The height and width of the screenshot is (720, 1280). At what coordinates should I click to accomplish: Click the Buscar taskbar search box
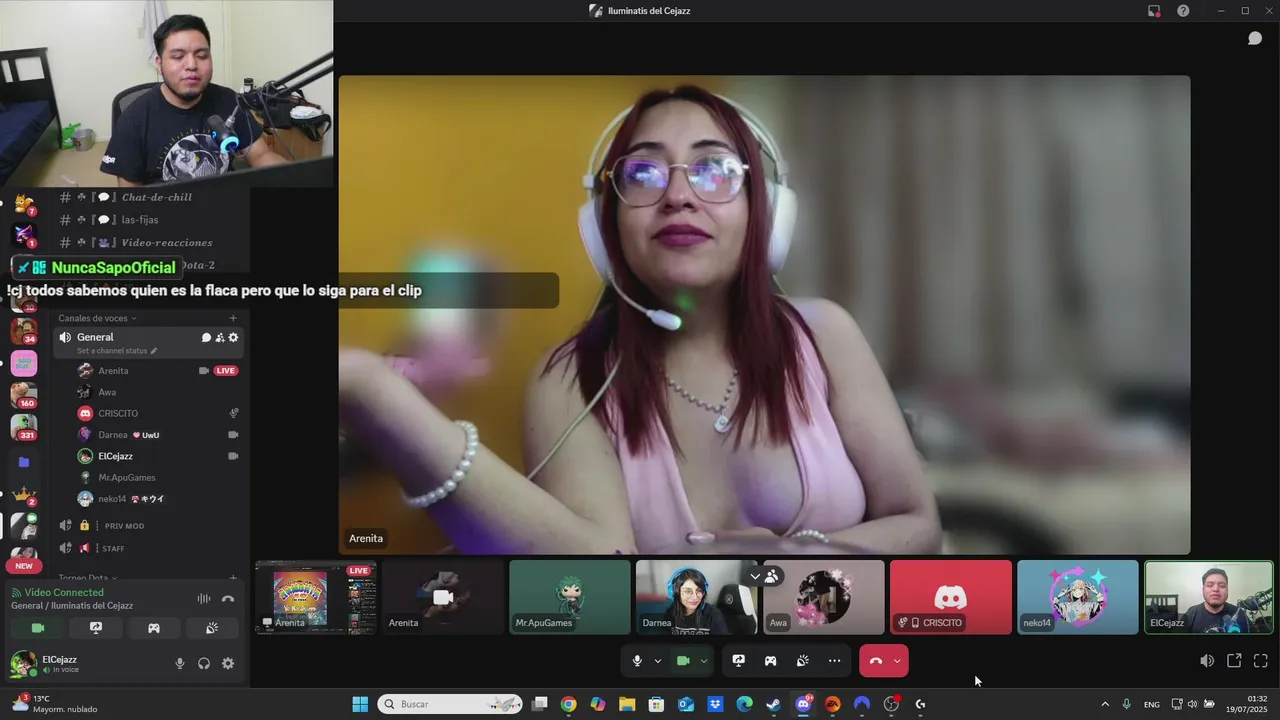[450, 704]
